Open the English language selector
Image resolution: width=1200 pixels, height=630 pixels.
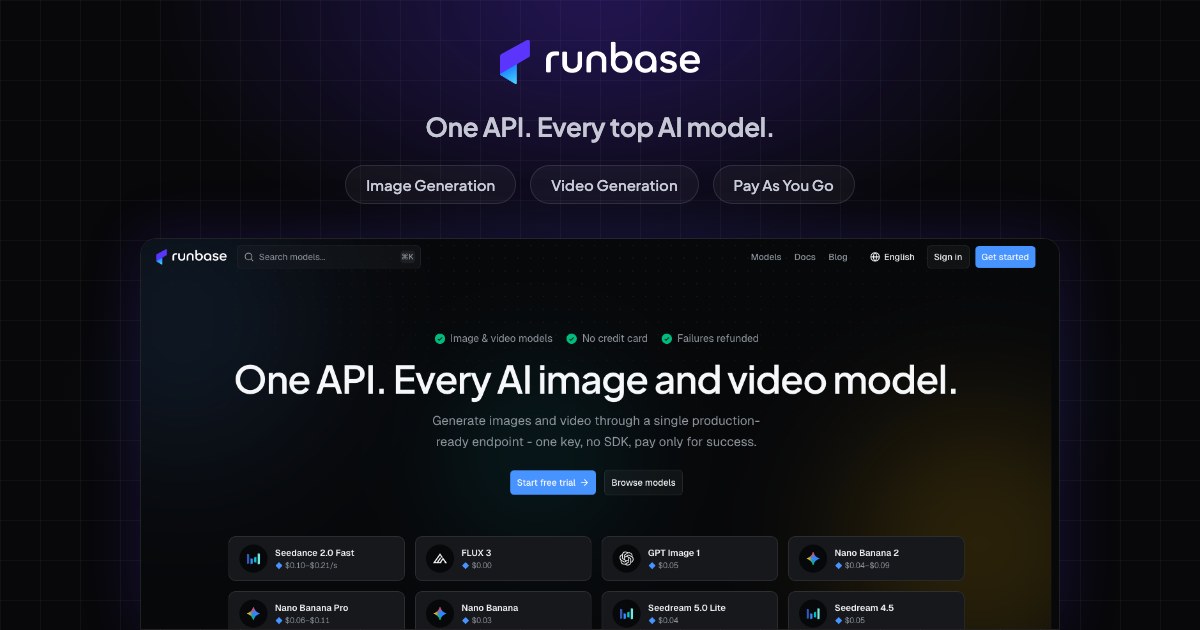pos(892,257)
